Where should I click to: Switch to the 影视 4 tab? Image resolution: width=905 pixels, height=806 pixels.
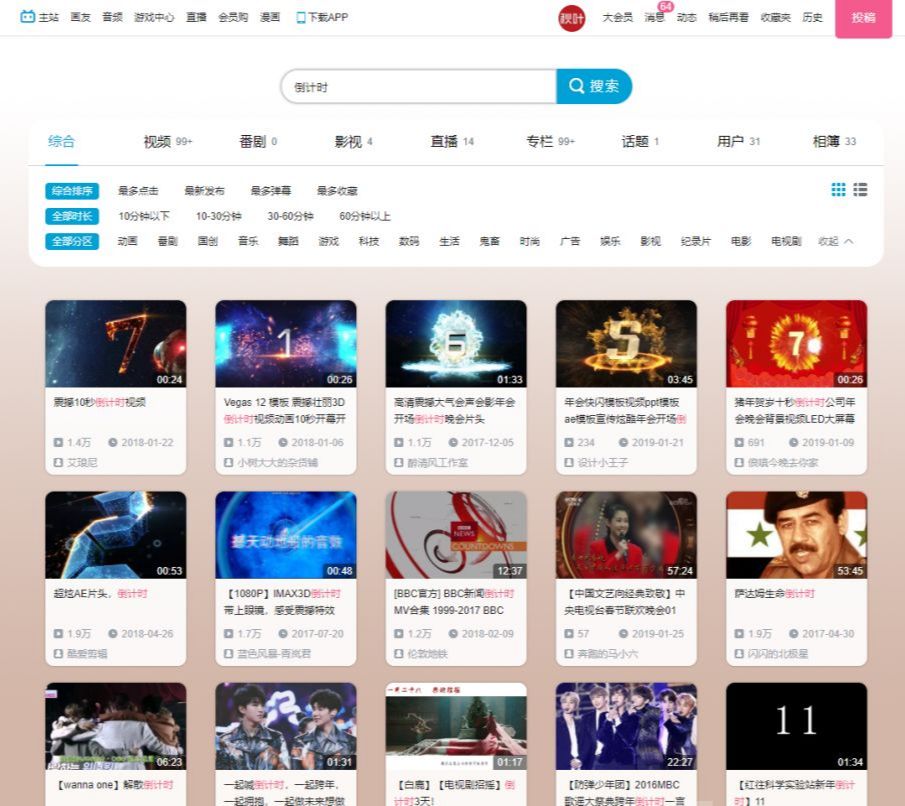[x=354, y=141]
